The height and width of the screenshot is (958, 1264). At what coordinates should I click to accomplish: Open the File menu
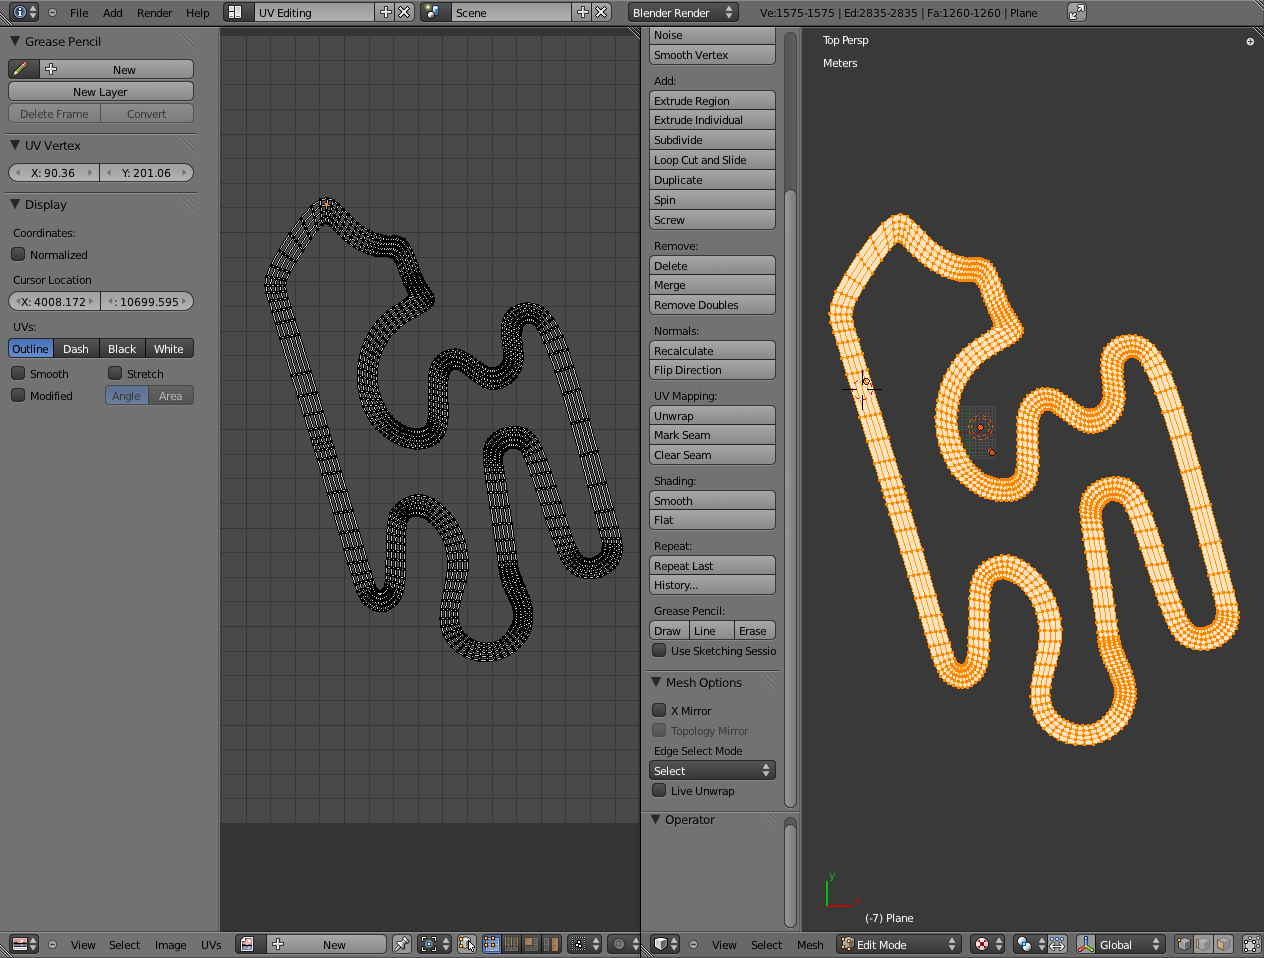click(x=79, y=13)
